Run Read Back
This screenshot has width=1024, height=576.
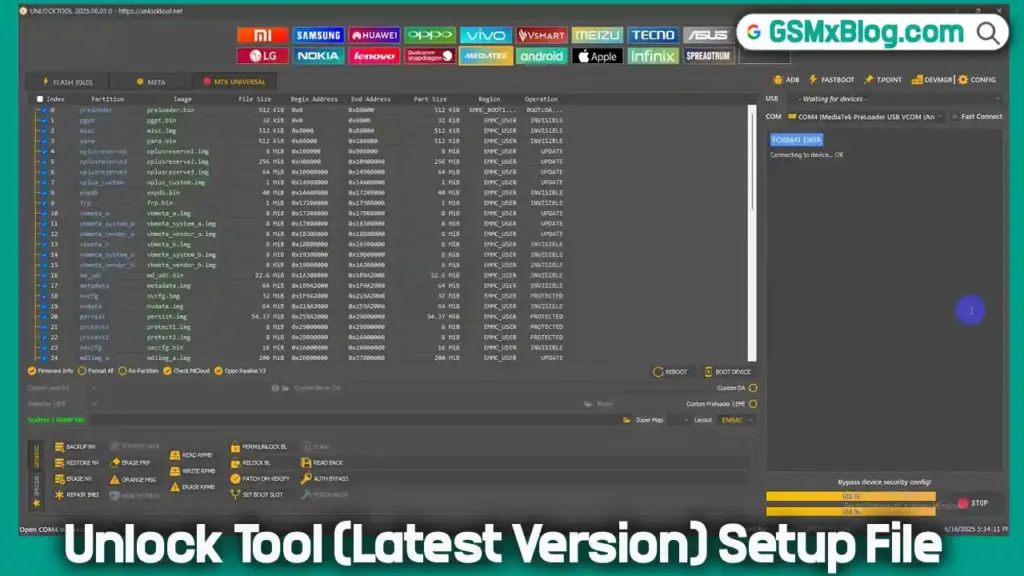[322, 463]
